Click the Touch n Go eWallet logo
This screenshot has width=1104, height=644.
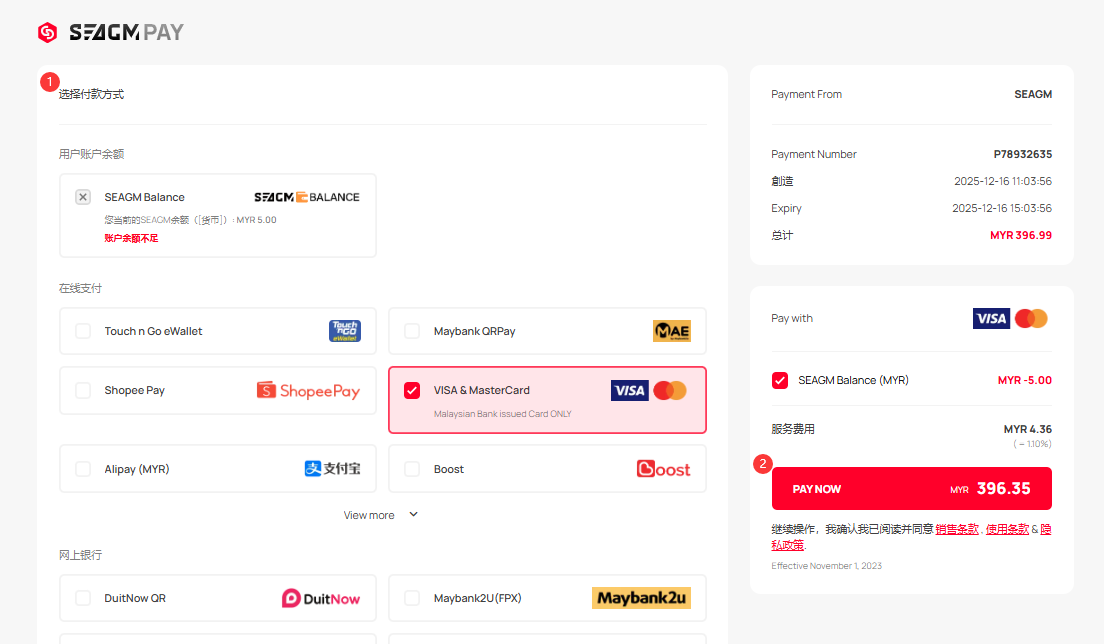tap(345, 331)
